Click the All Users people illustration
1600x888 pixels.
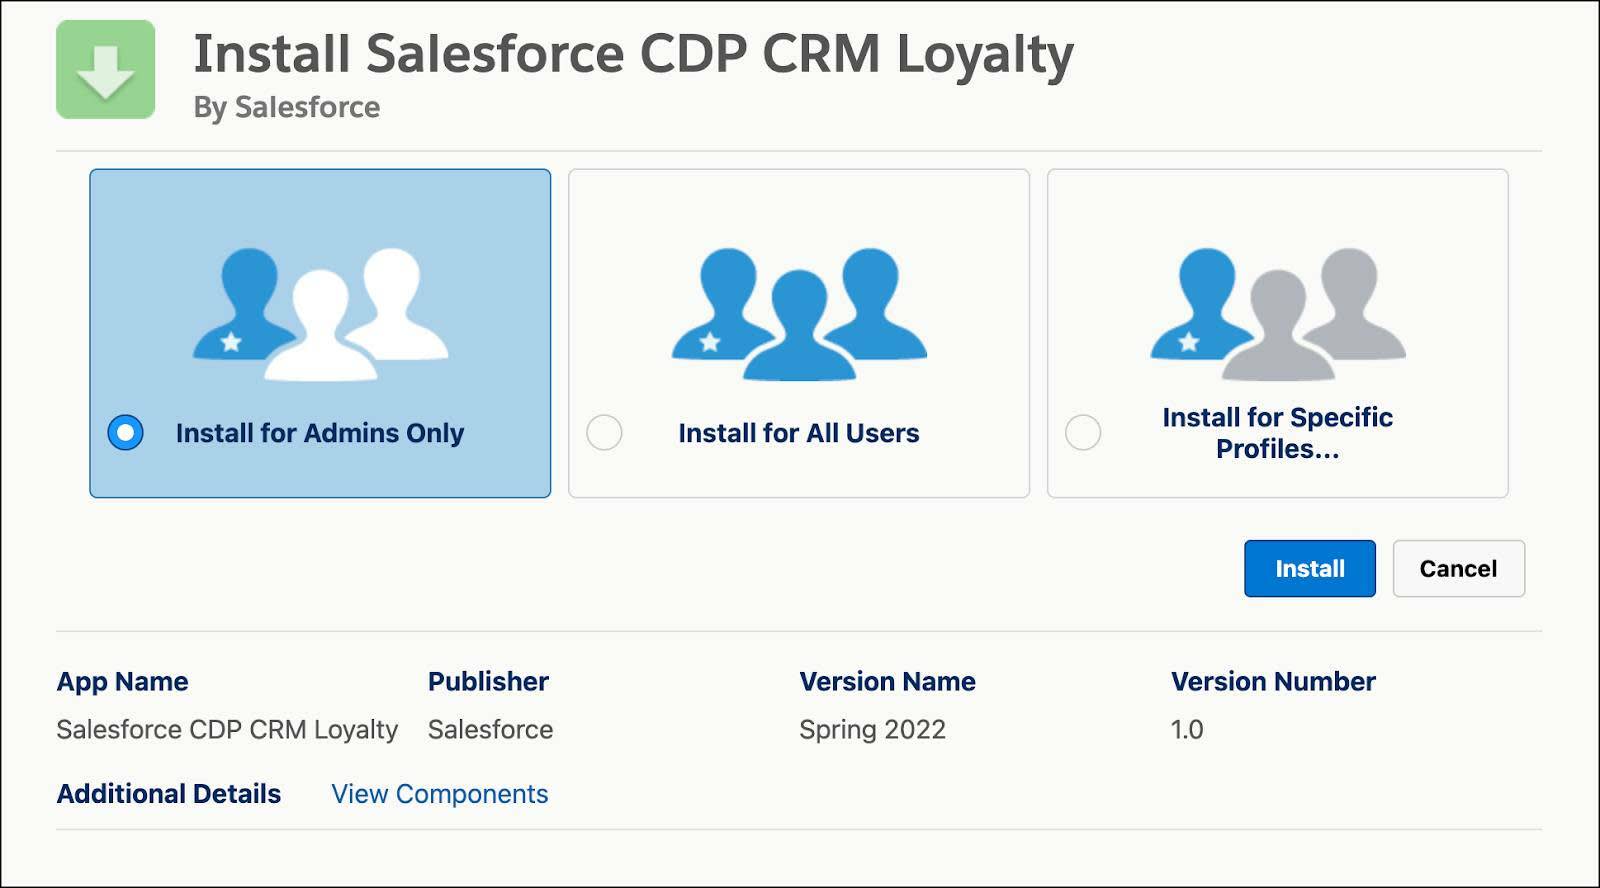pyautogui.click(x=799, y=314)
